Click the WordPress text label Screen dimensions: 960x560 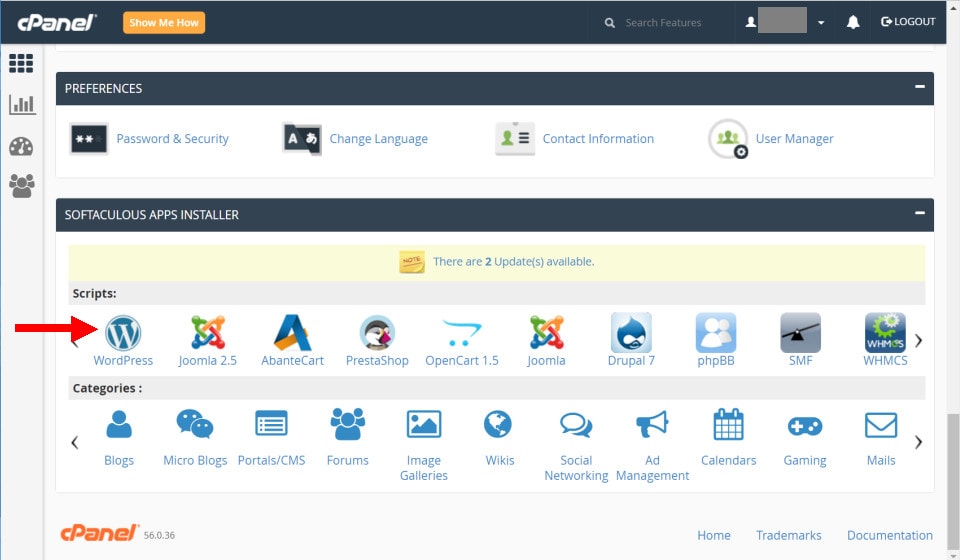click(x=123, y=360)
